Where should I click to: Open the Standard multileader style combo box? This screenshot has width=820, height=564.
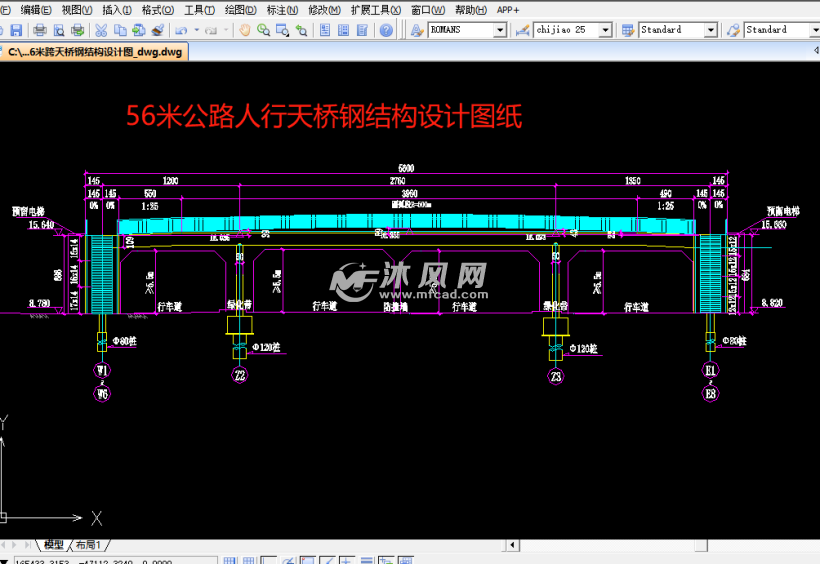tap(782, 30)
